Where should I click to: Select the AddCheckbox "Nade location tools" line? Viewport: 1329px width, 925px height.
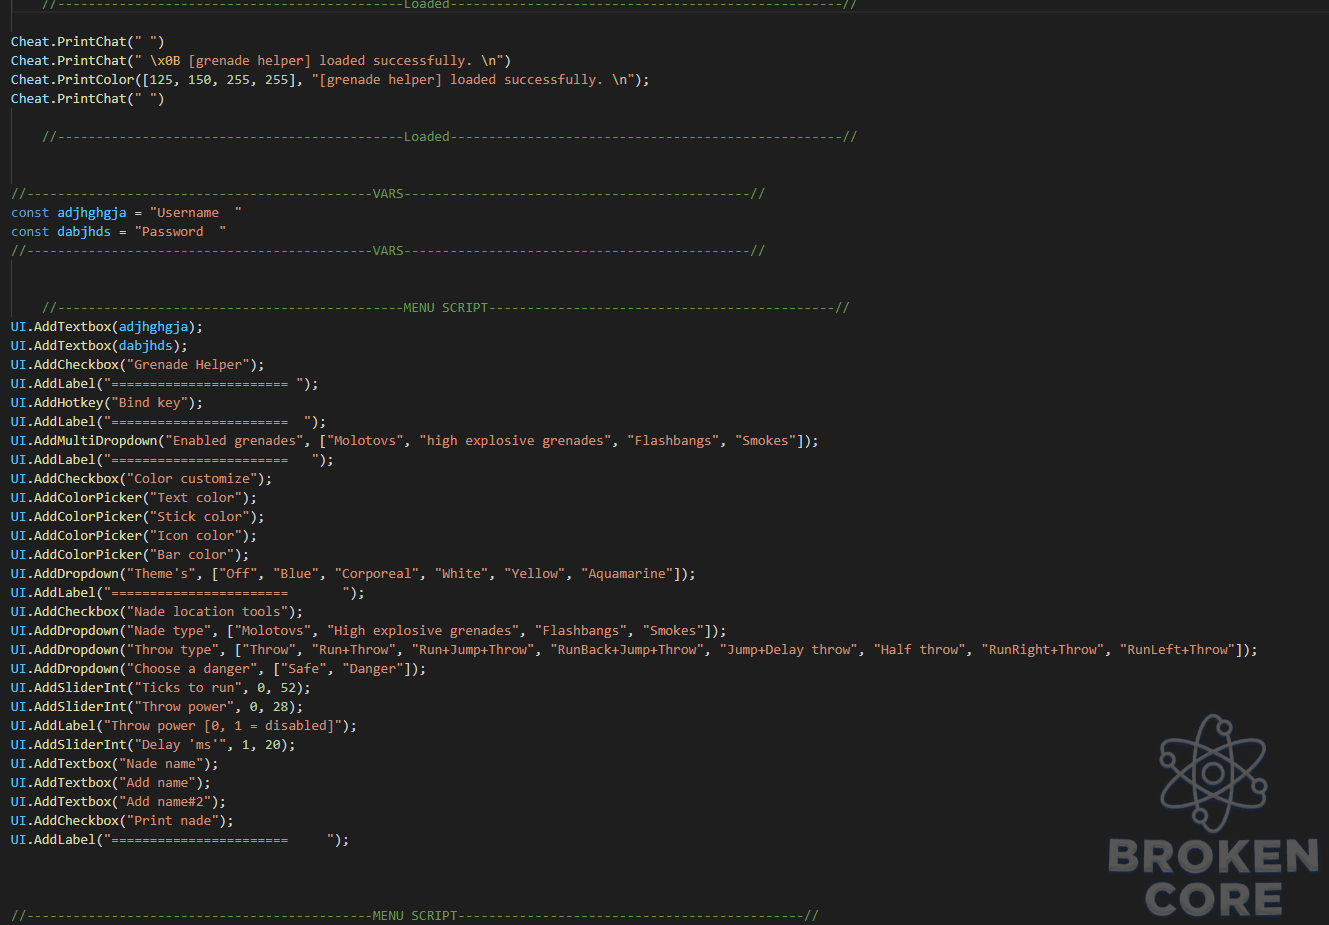(157, 611)
